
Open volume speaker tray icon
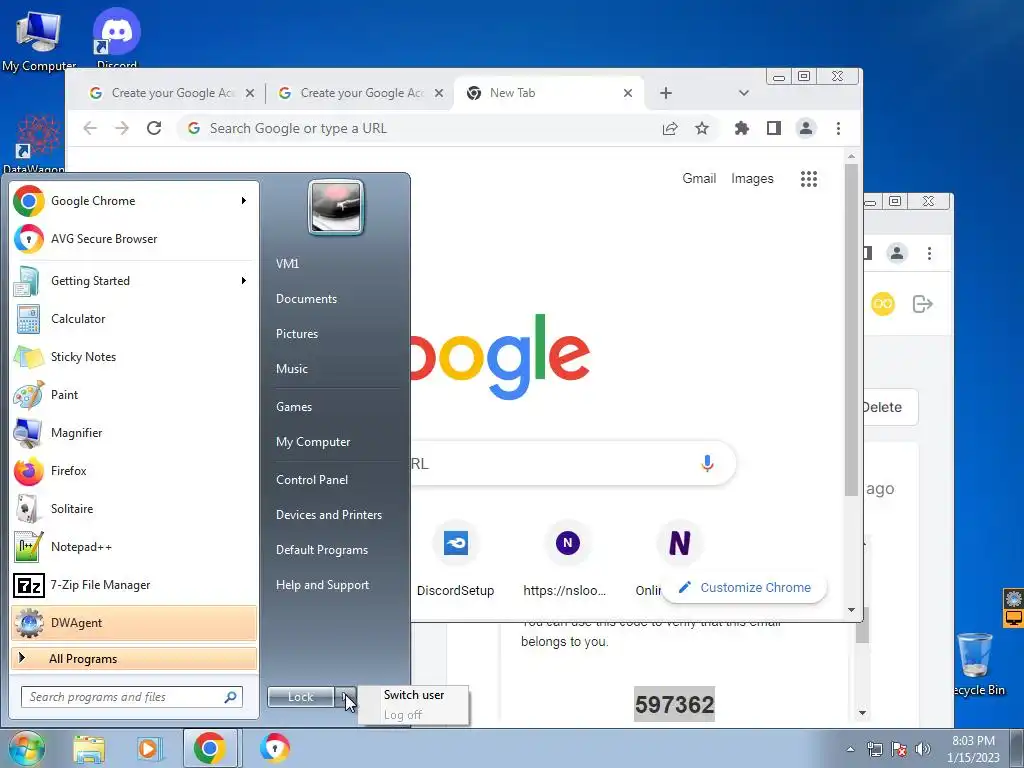[x=923, y=749]
